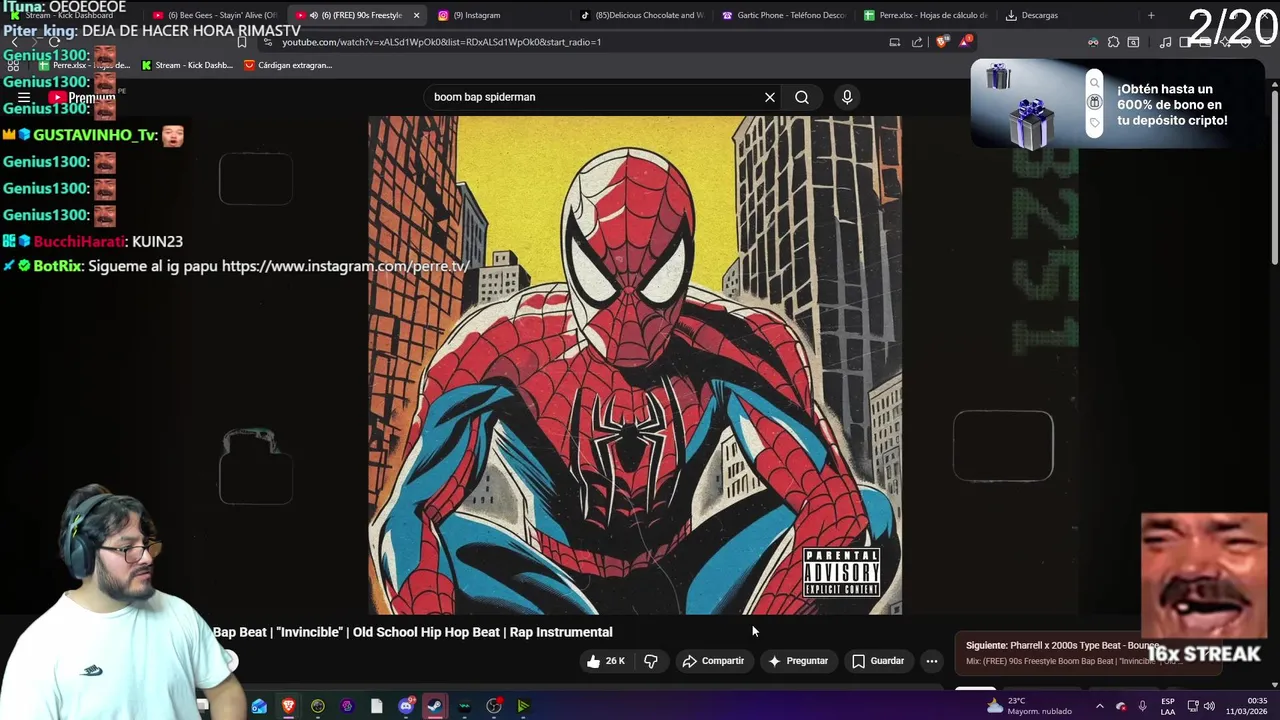Open Steam from the taskbar
1280x720 pixels.
435,706
